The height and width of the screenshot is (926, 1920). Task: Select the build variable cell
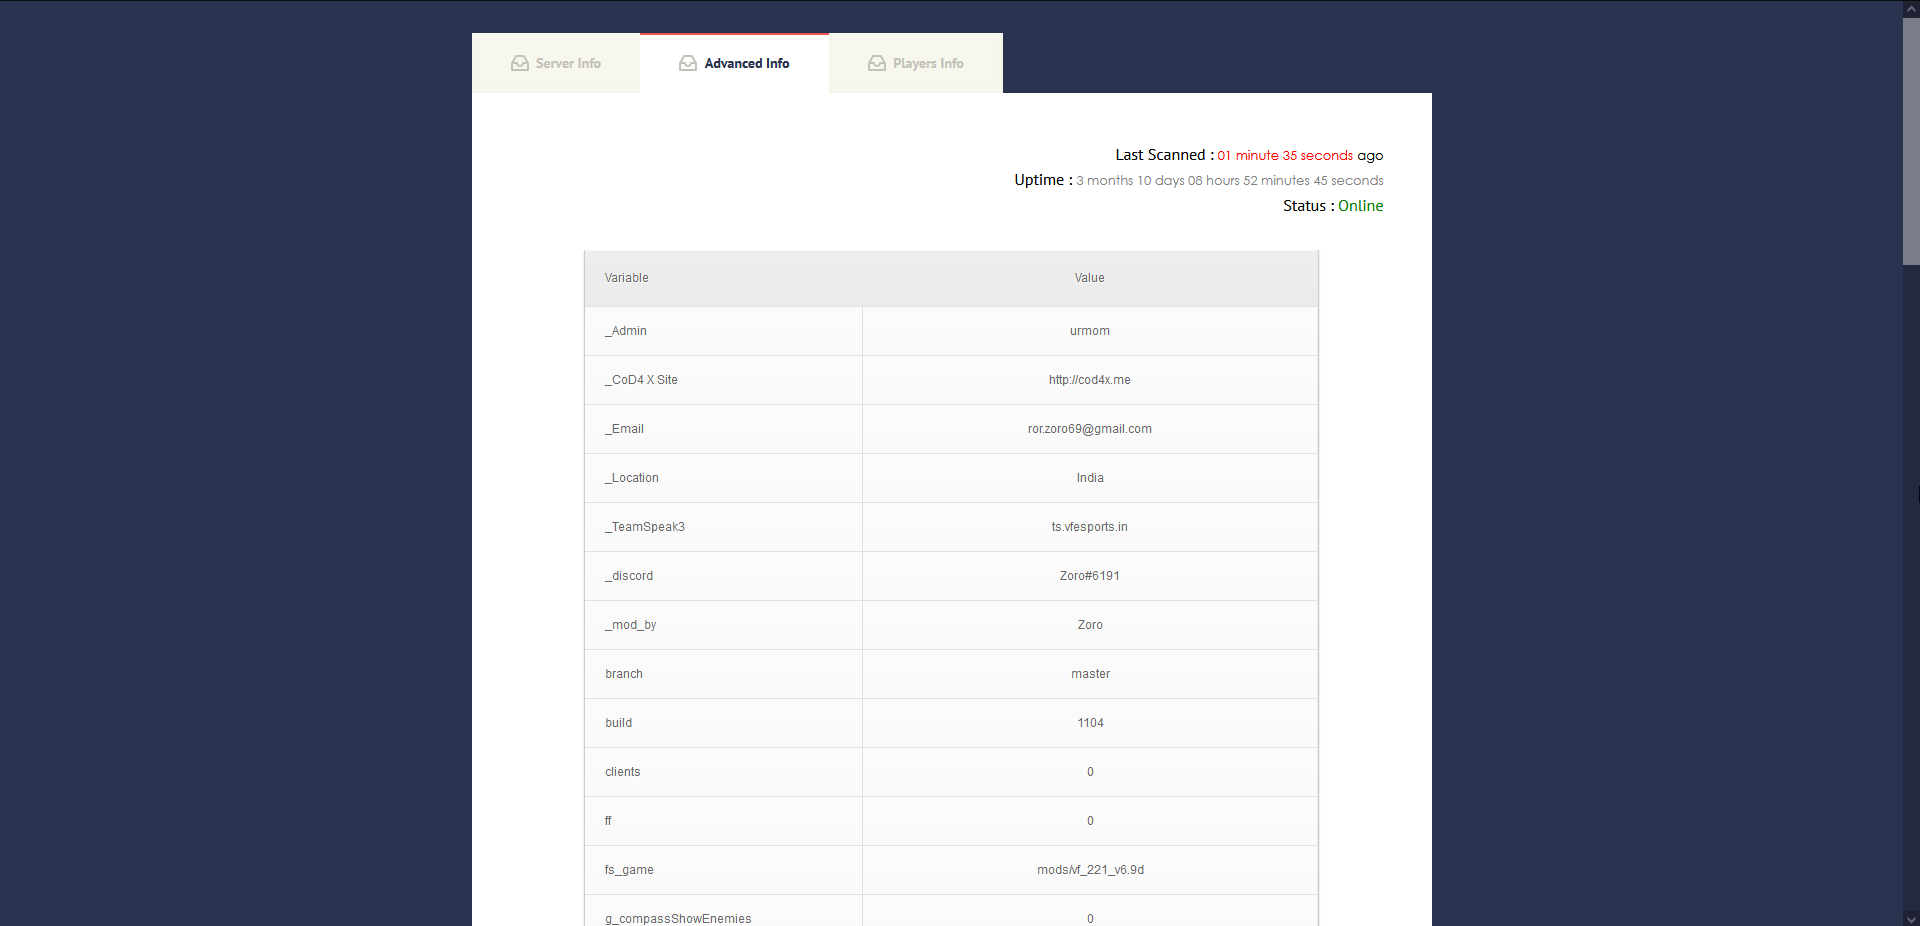tap(724, 723)
